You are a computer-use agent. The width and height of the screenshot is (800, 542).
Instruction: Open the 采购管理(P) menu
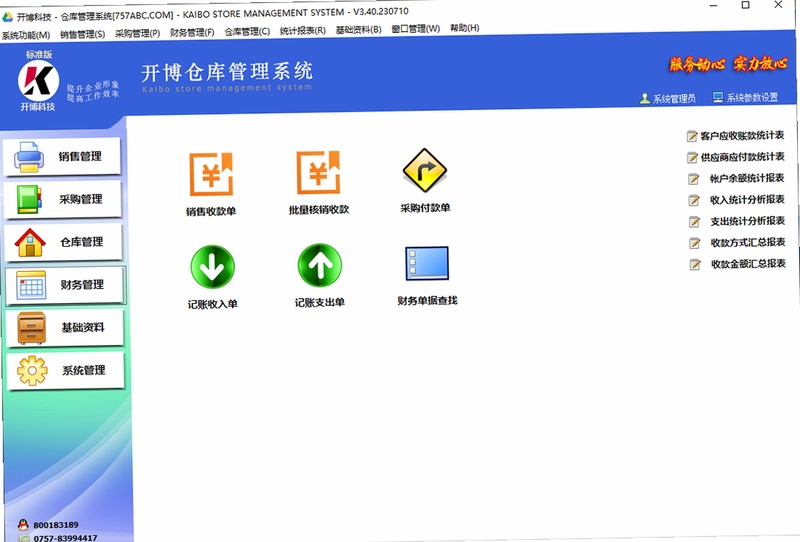point(137,33)
